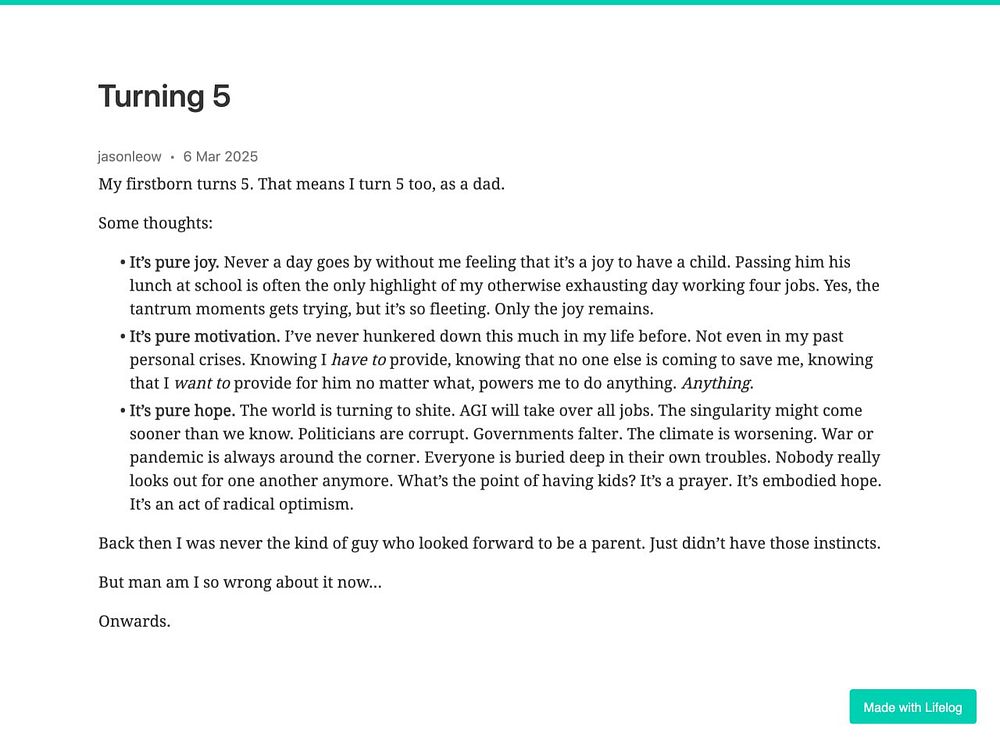This screenshot has height=744, width=1000.
Task: Click the 6 Mar 2025 post date
Action: pos(221,157)
